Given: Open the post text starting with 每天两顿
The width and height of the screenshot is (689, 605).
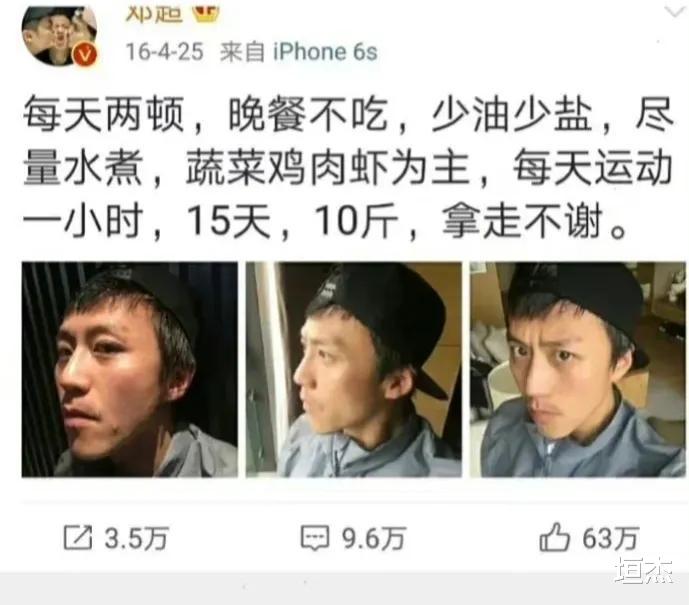Looking at the screenshot, I should (x=347, y=167).
